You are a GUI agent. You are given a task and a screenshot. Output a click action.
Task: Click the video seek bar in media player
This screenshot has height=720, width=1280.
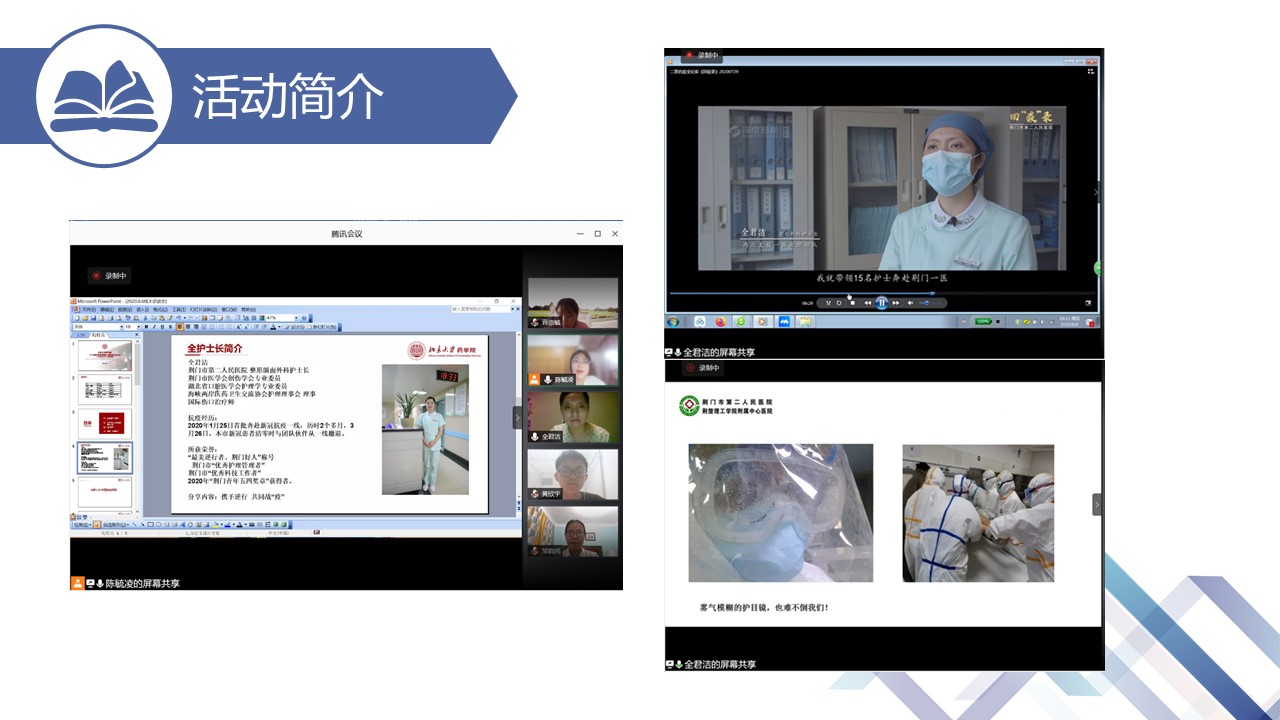tap(882, 293)
